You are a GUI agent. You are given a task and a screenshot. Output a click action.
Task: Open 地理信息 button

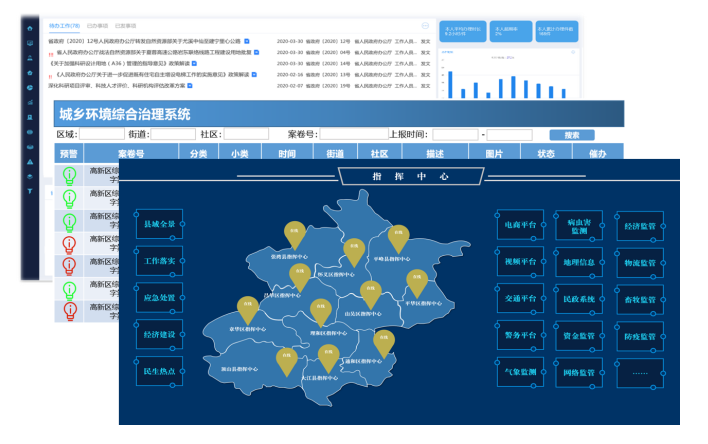click(x=579, y=262)
